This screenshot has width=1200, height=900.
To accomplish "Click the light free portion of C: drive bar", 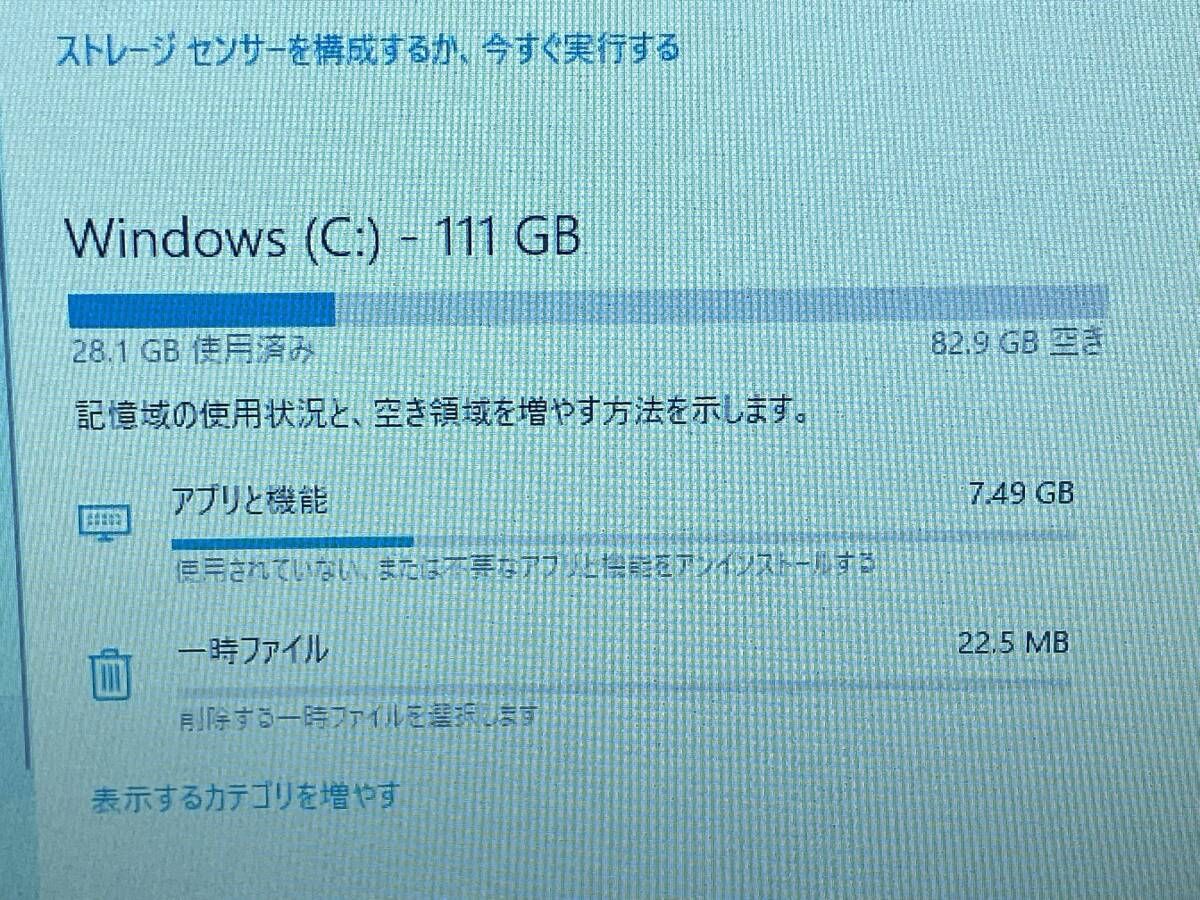I will pos(722,305).
